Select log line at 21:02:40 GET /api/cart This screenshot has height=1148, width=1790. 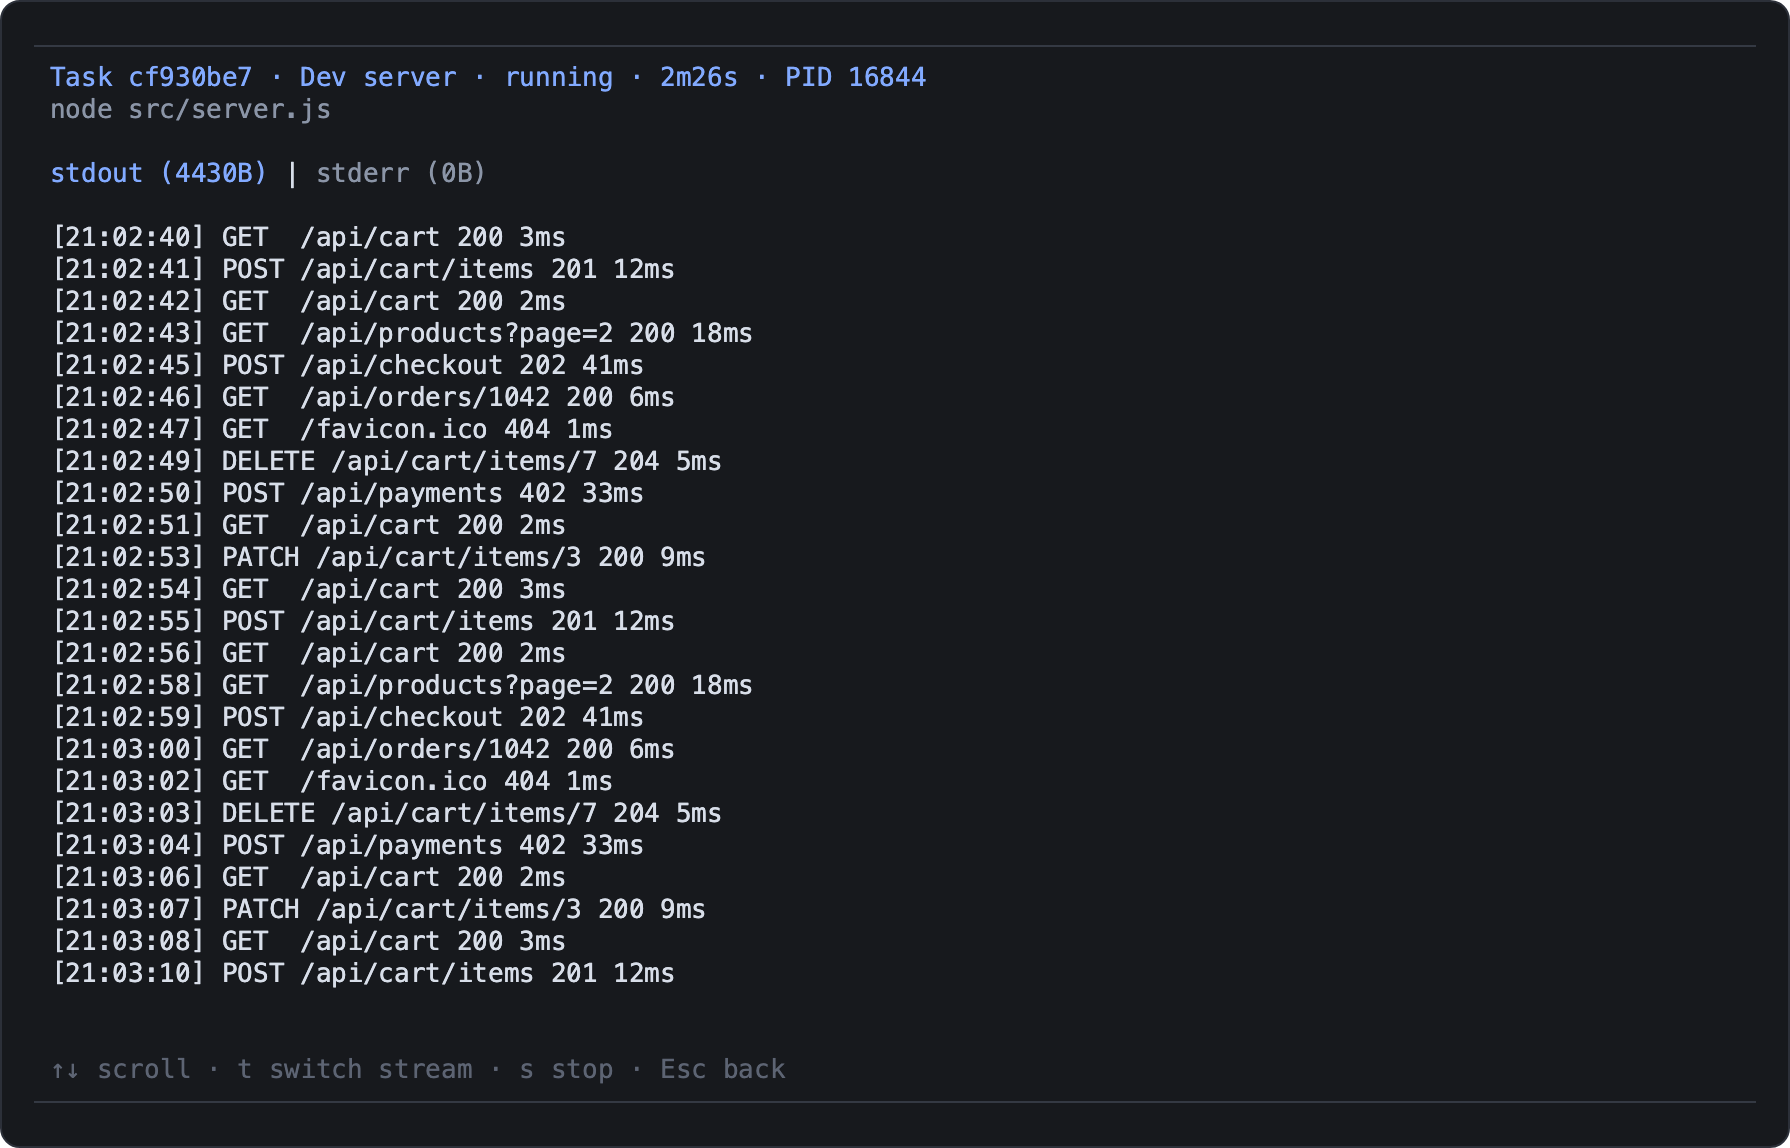point(309,237)
